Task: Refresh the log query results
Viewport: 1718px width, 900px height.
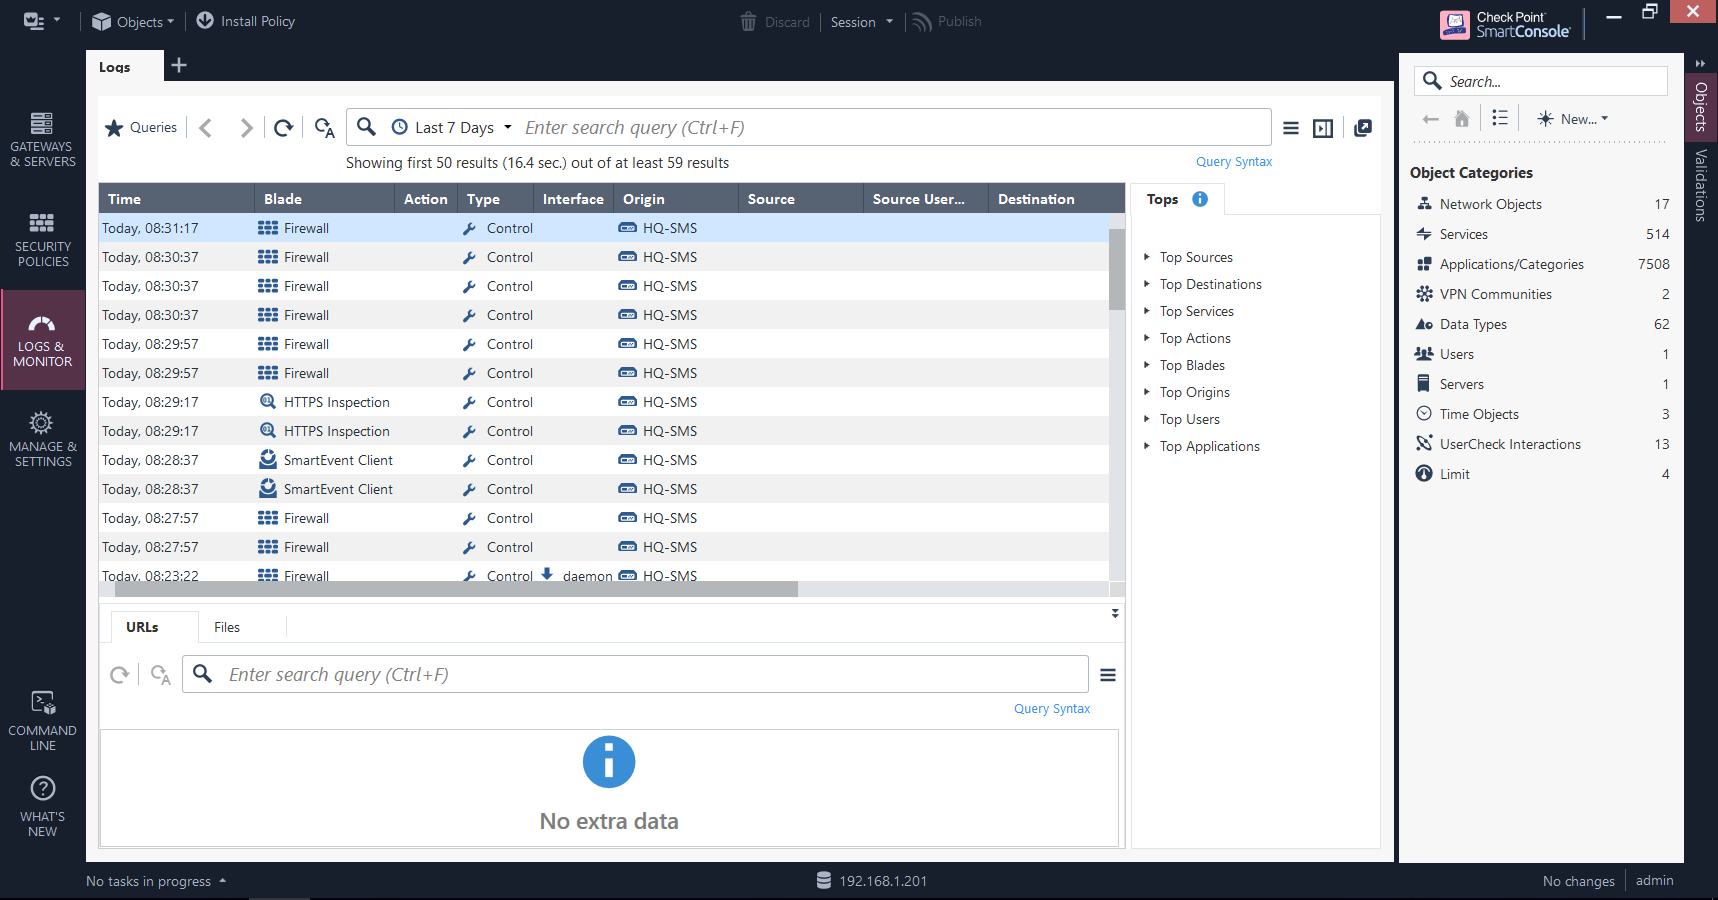Action: pos(284,127)
